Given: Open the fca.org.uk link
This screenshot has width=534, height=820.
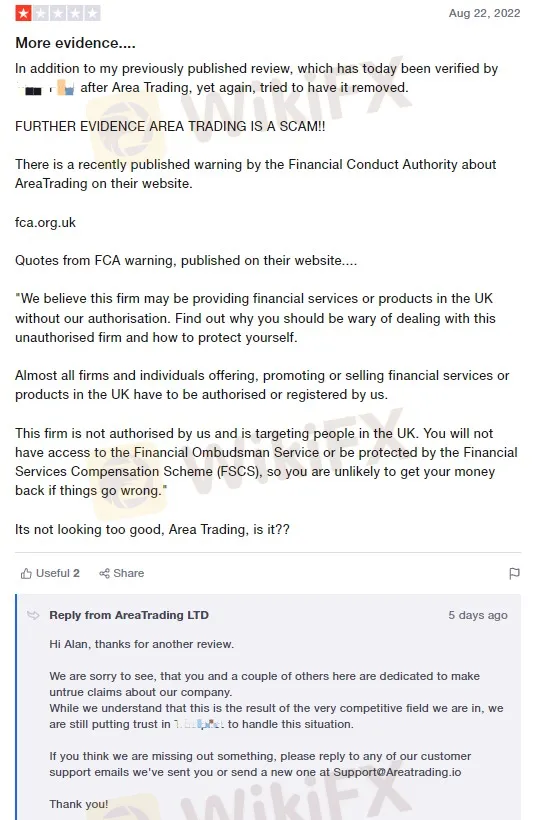Looking at the screenshot, I should coord(46,222).
